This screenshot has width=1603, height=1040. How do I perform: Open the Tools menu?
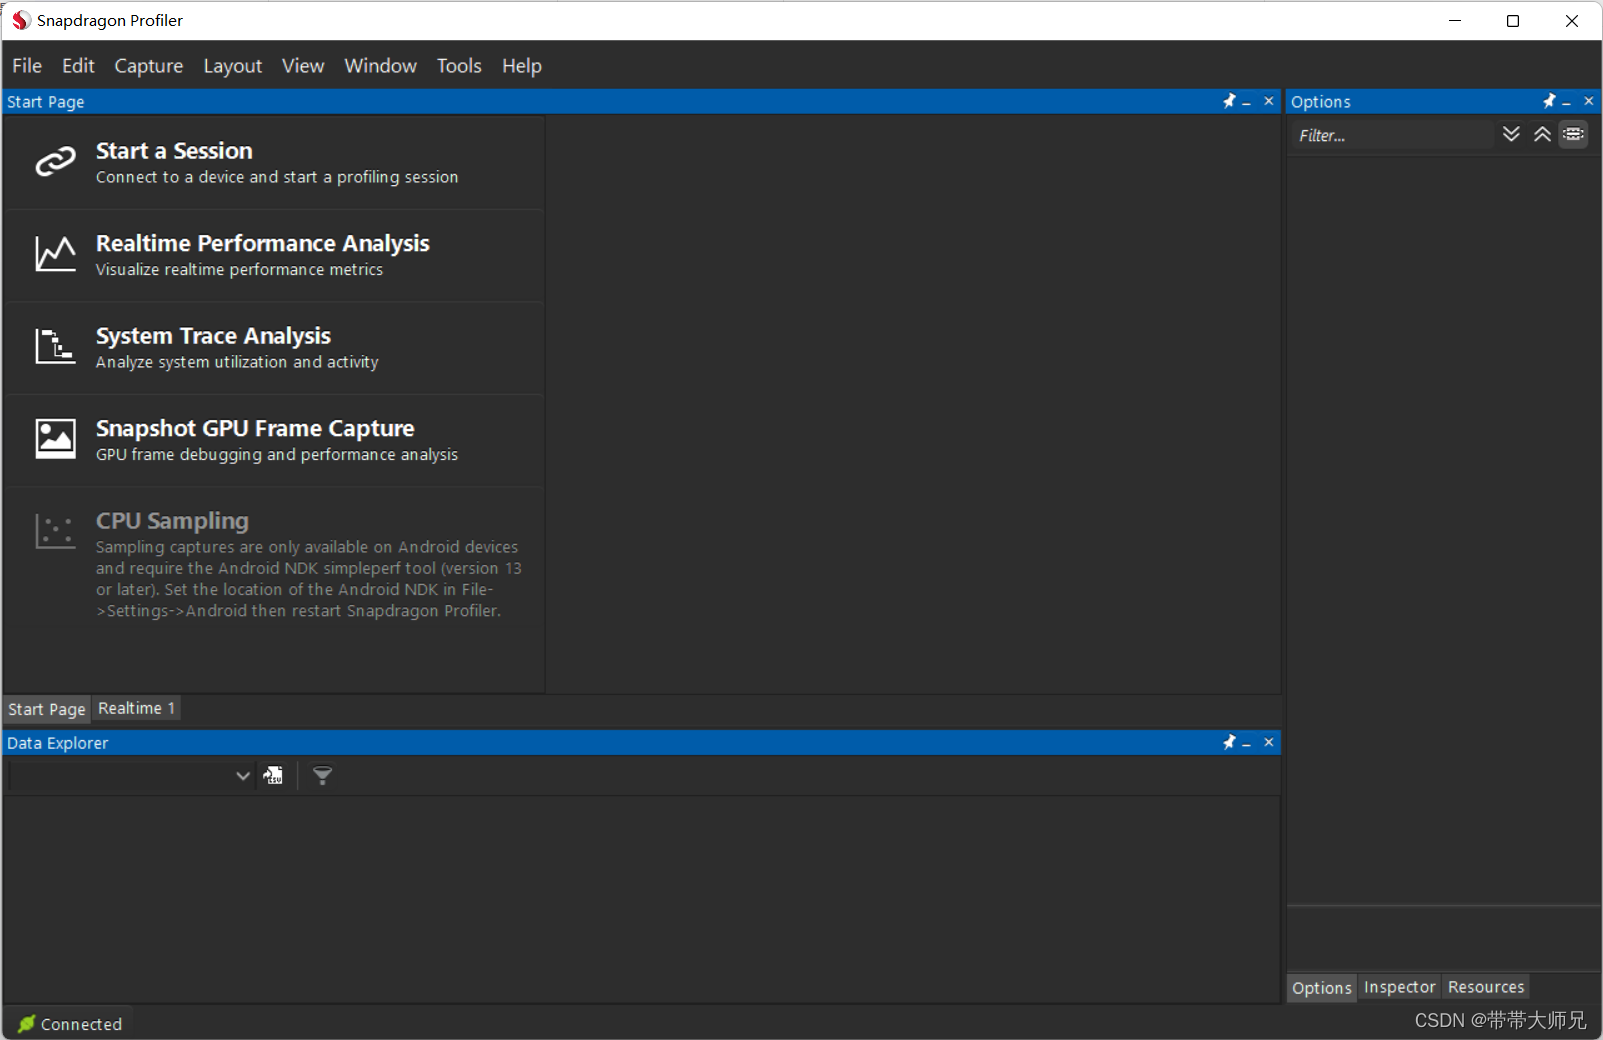[459, 66]
